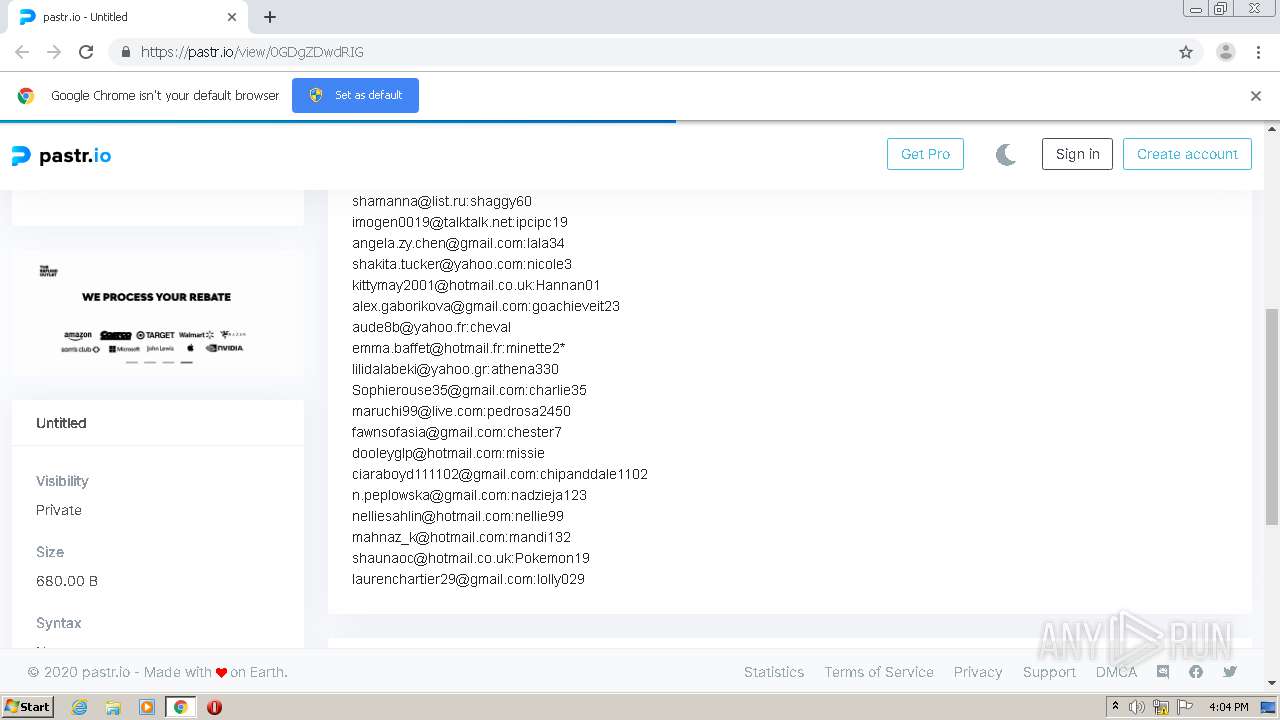Viewport: 1280px width, 720px height.
Task: Click the network tray icon
Action: pyautogui.click(x=1161, y=707)
